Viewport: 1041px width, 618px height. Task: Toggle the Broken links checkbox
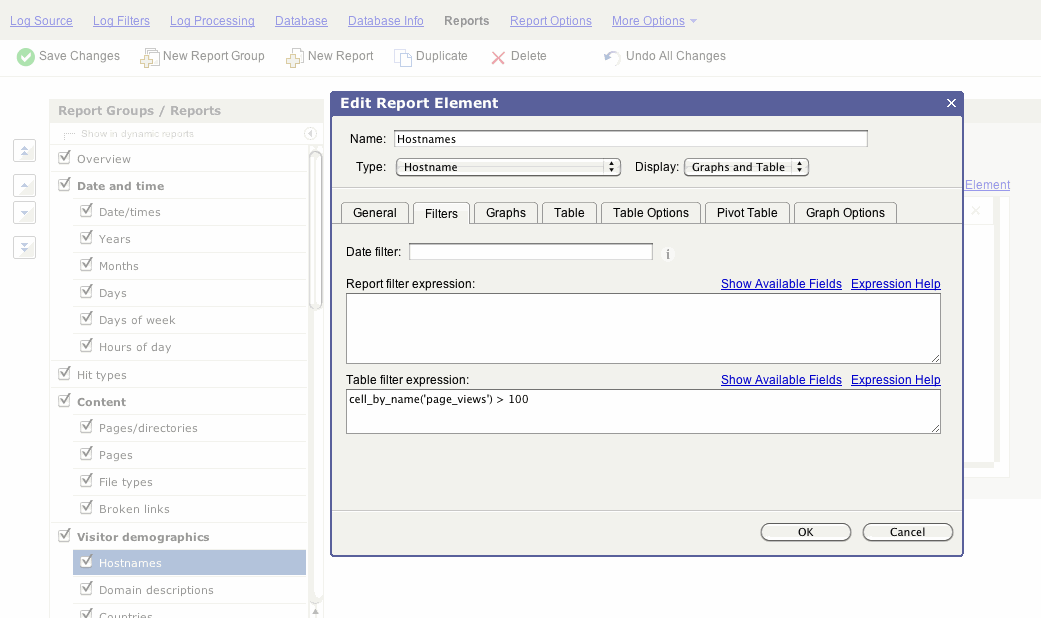(87, 508)
